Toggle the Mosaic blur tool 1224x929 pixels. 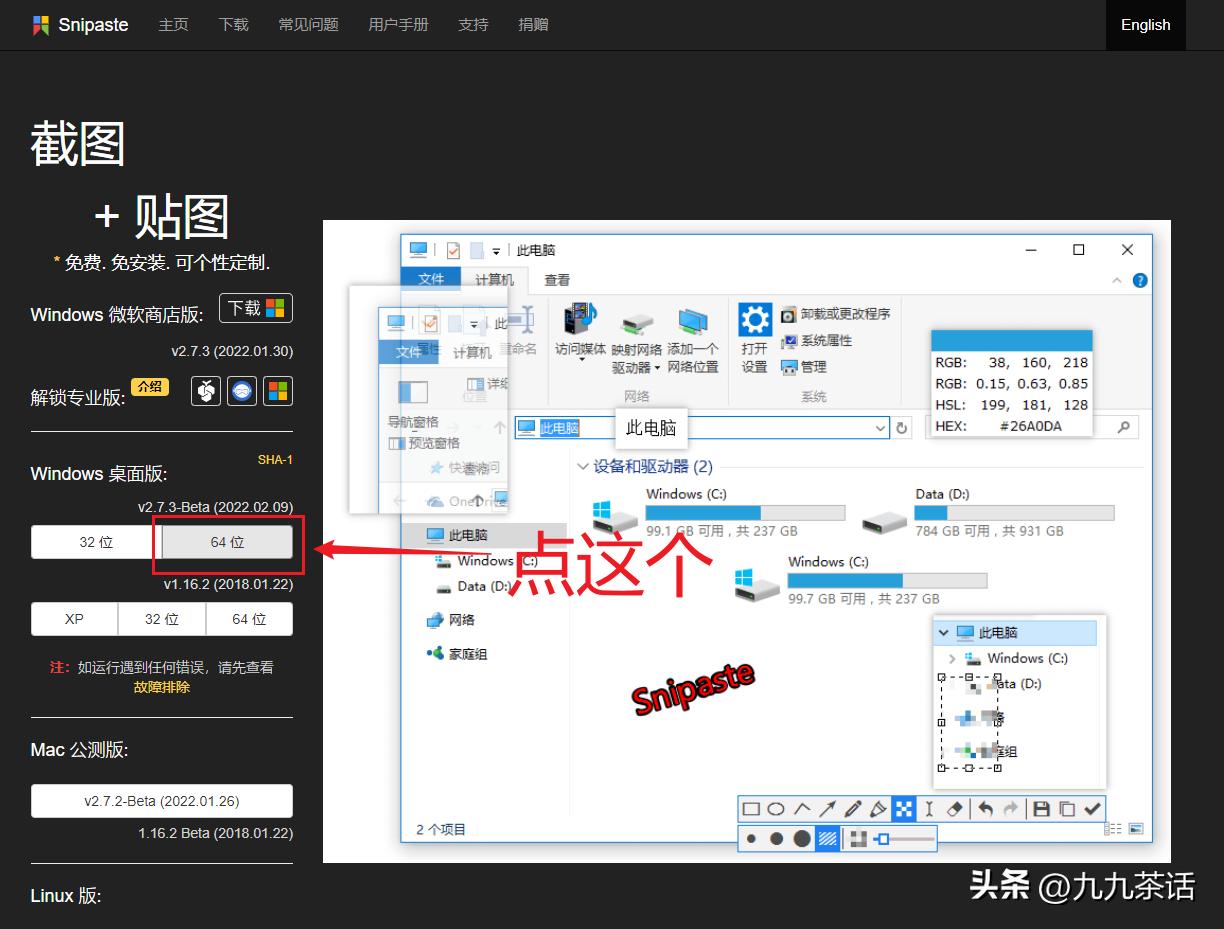point(904,808)
